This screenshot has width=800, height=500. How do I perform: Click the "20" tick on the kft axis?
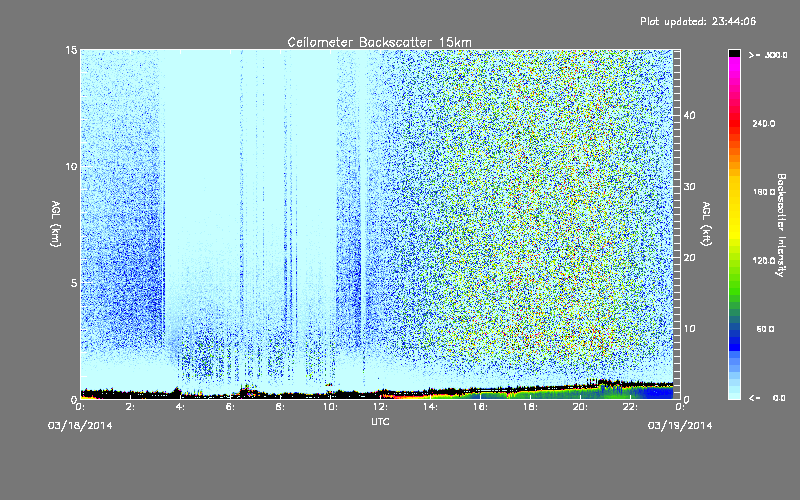pos(689,258)
